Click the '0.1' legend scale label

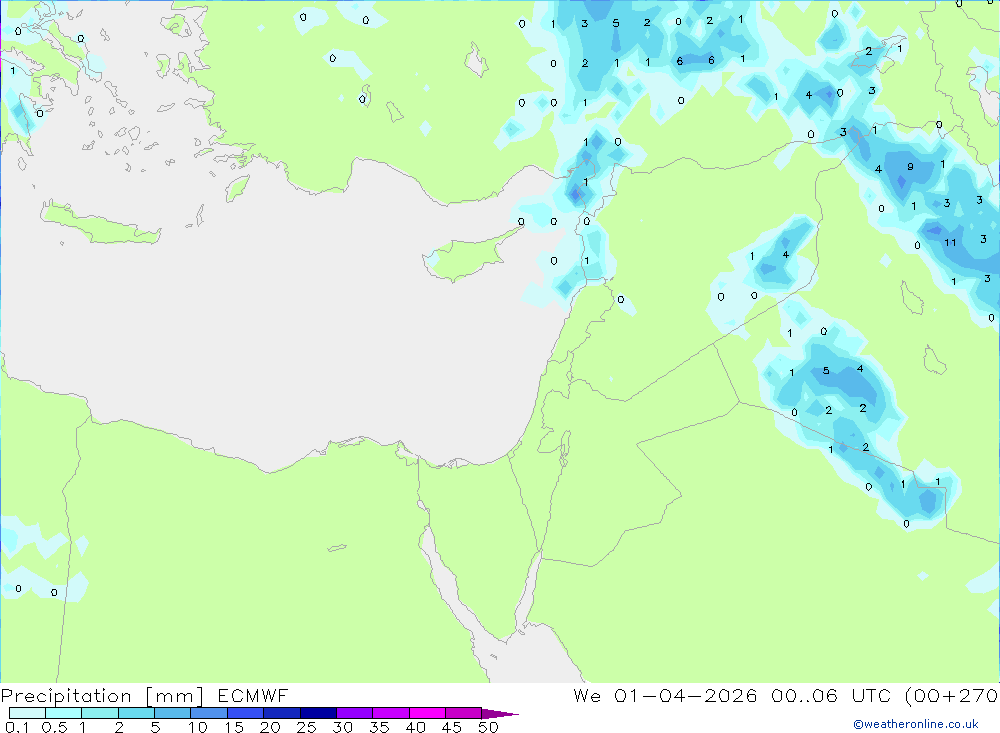pos(17,727)
